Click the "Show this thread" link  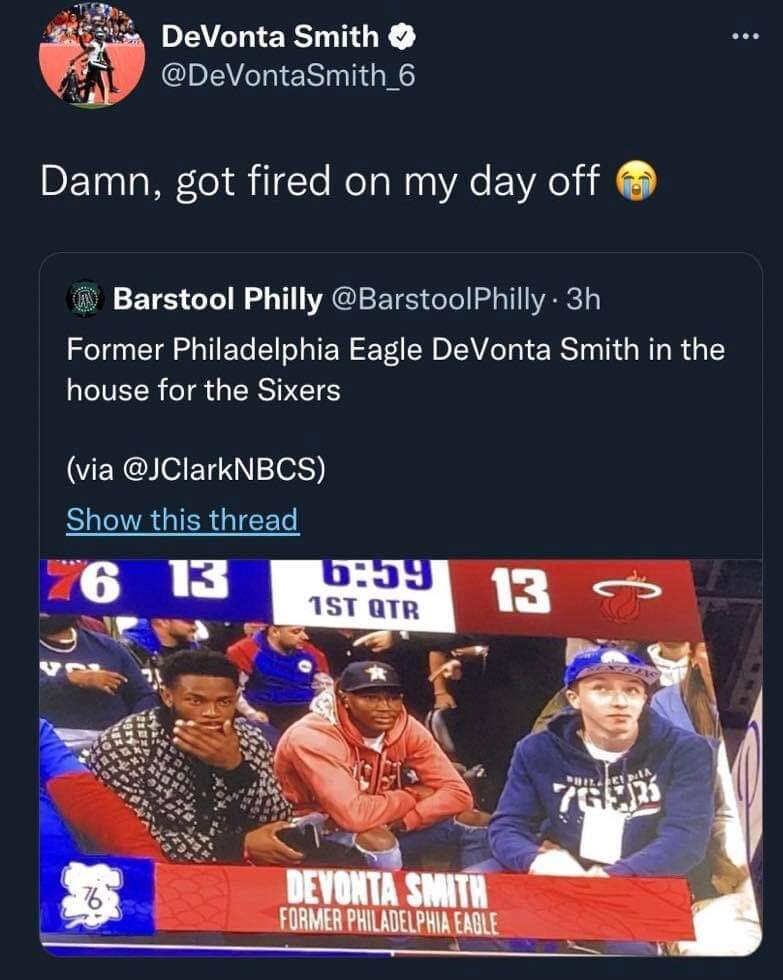[182, 520]
